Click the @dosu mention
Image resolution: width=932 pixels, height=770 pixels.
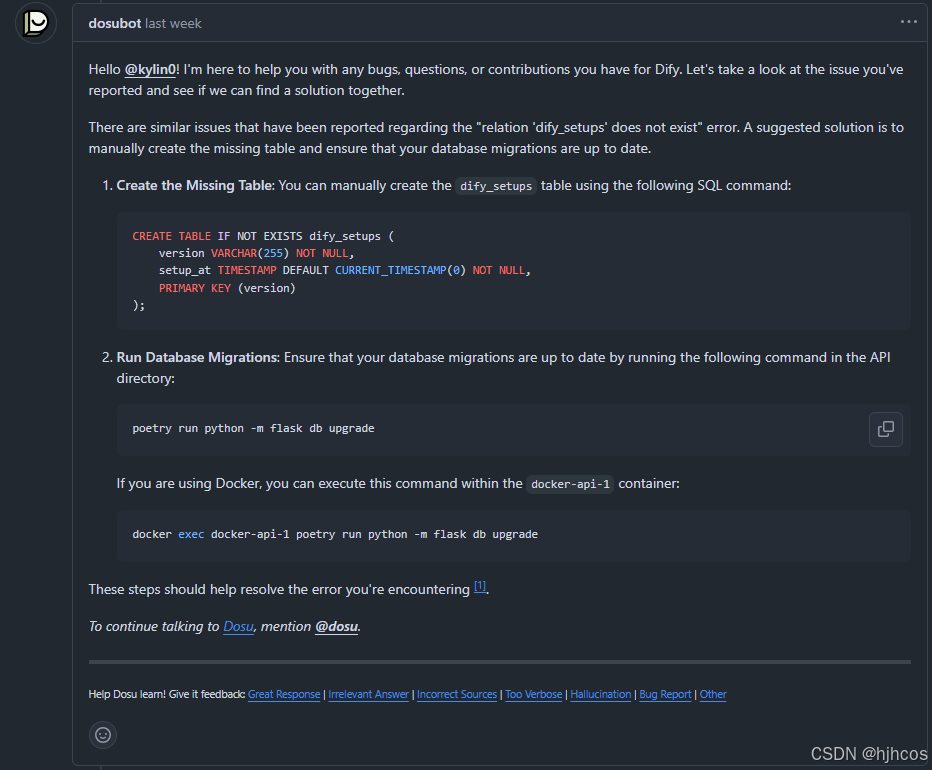(x=336, y=627)
